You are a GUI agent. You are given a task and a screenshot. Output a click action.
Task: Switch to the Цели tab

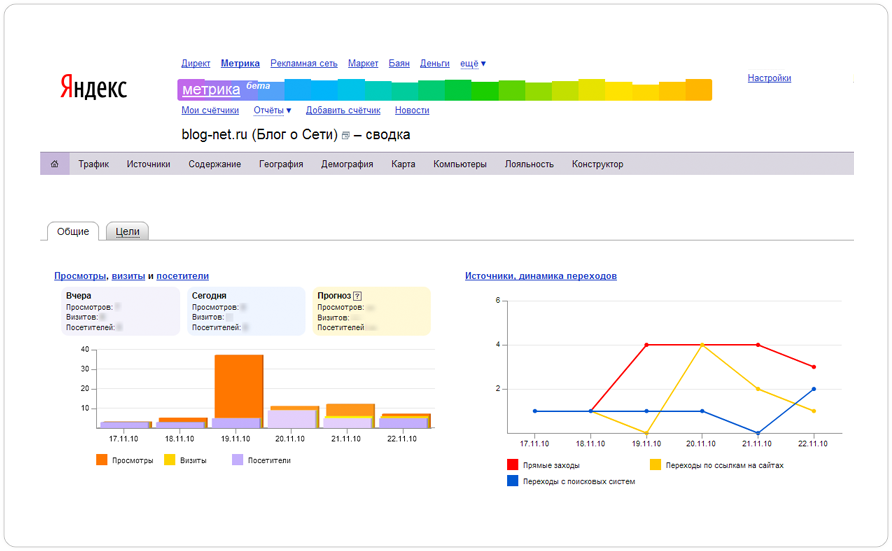click(127, 231)
